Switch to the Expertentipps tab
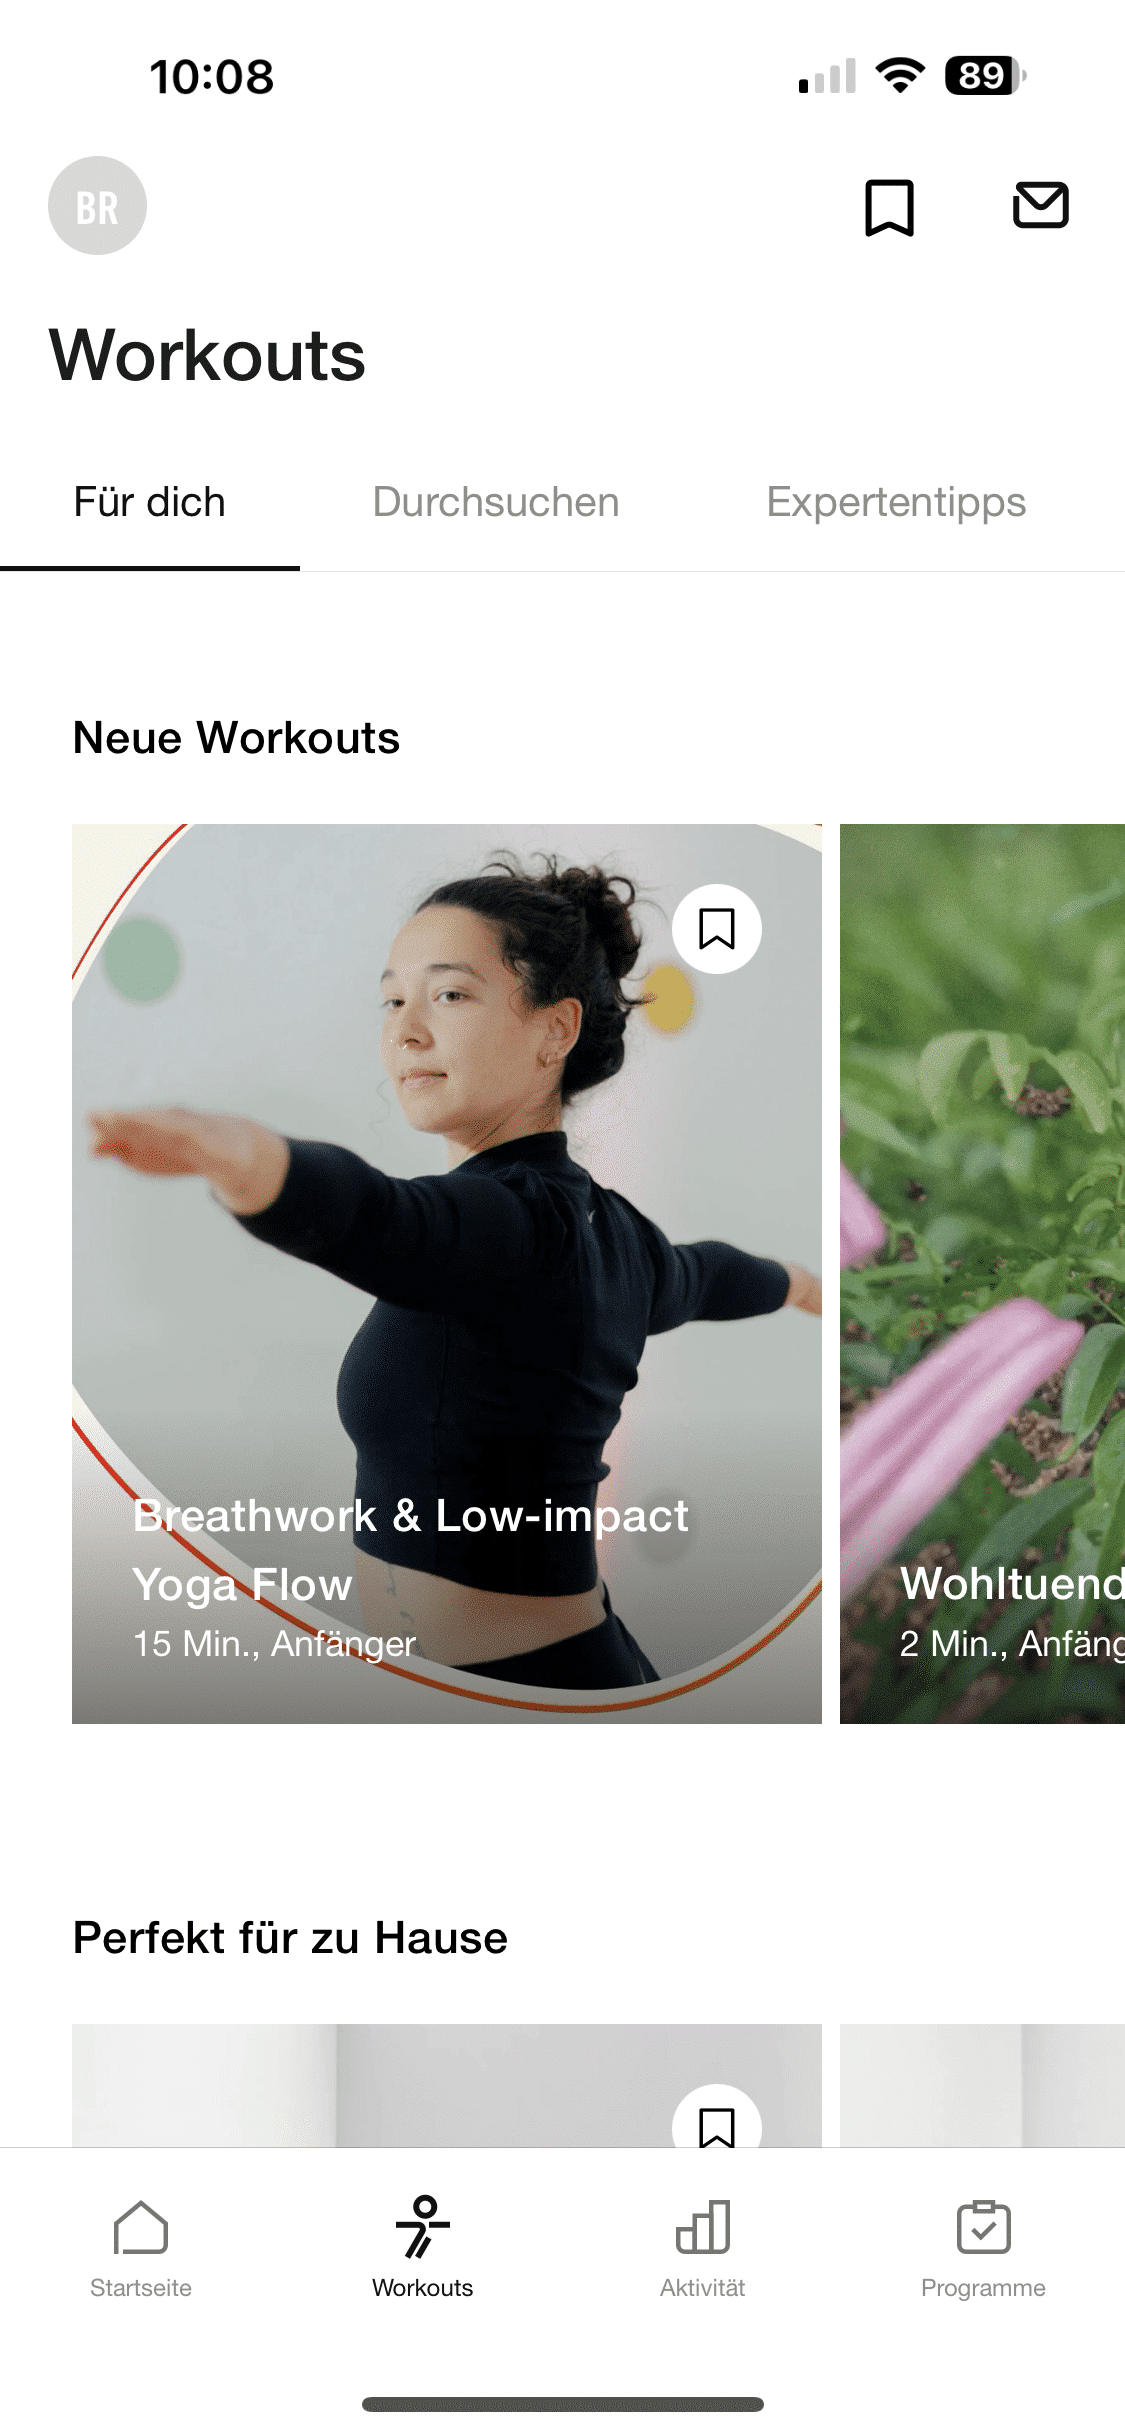 (x=896, y=502)
